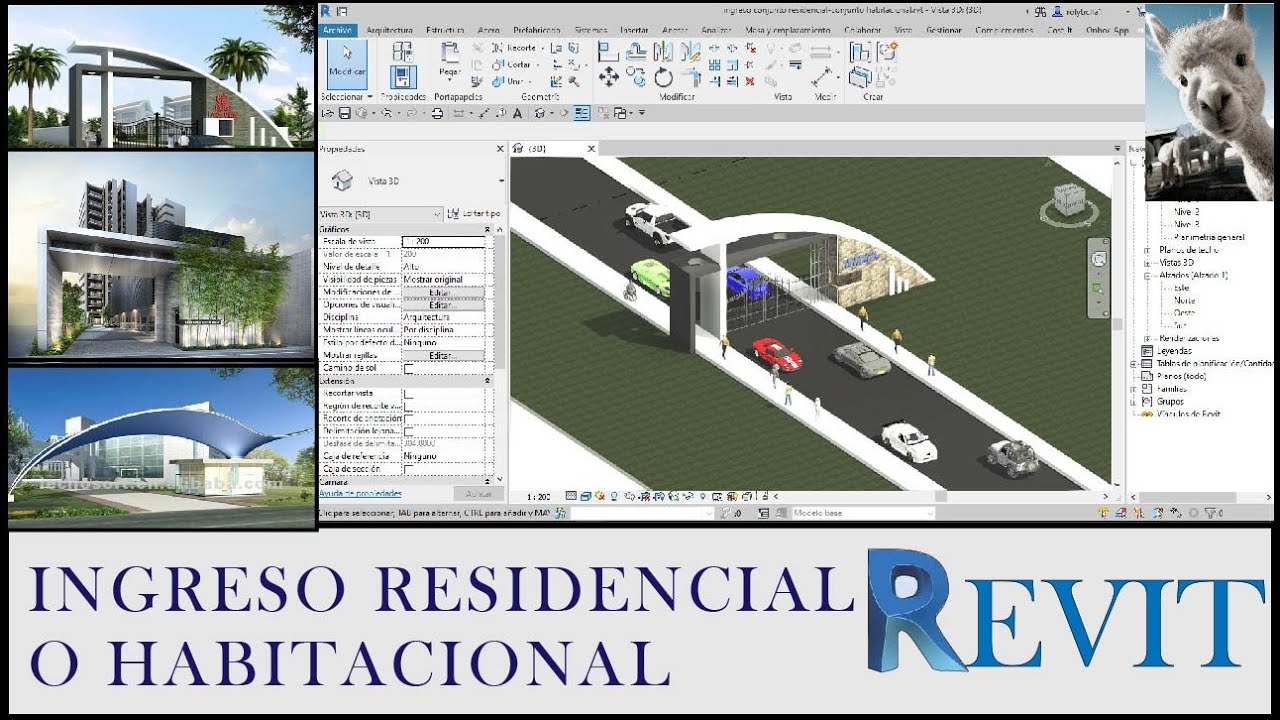Click the 1:200 view scale in control bar
Viewport: 1280px width, 720px height.
538,496
